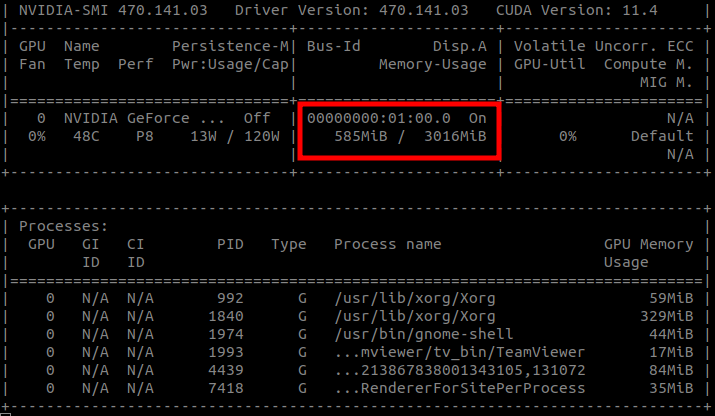Click the Pwr:Usage/Cap header
Image resolution: width=715 pixels, height=416 pixels.
pos(230,64)
